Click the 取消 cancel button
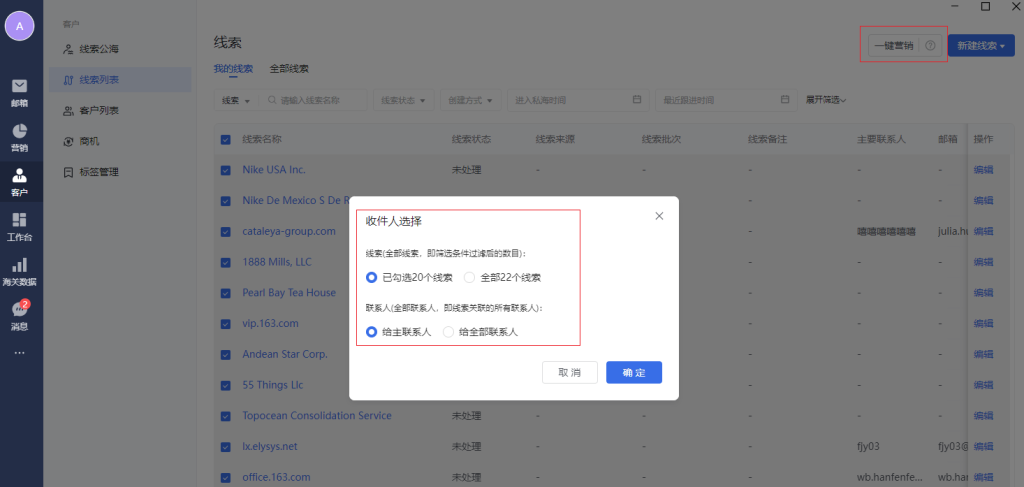This screenshot has width=1024, height=487. (x=569, y=372)
